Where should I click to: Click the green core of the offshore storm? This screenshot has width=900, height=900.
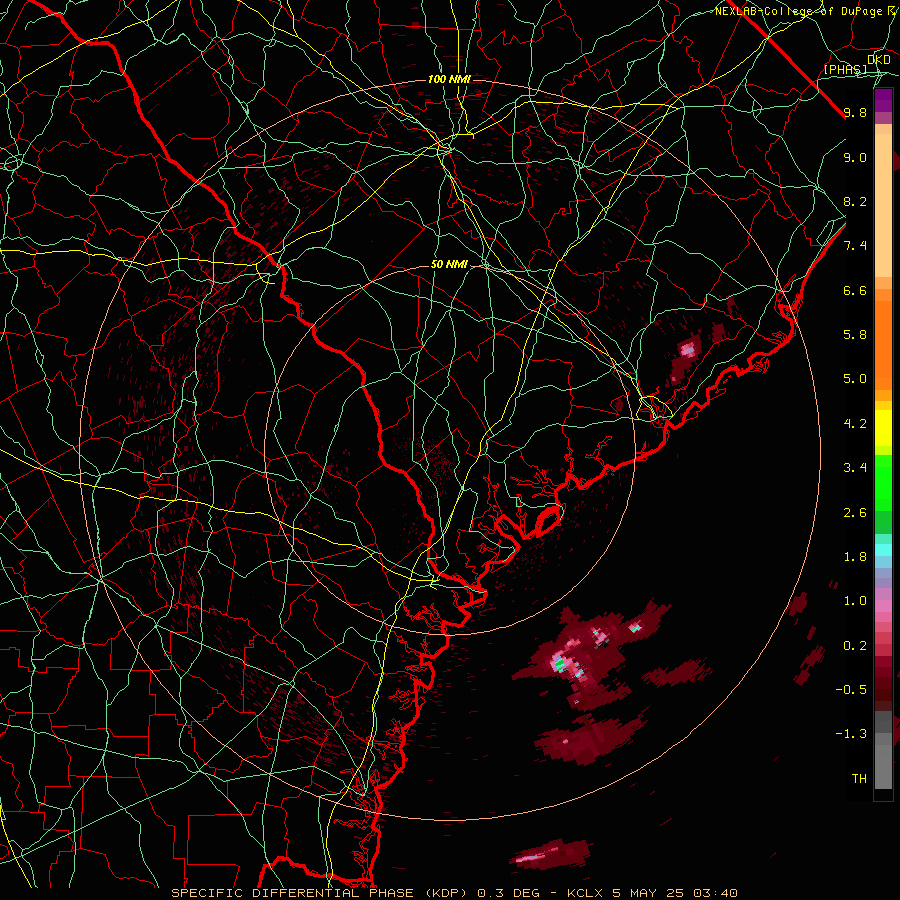(559, 665)
